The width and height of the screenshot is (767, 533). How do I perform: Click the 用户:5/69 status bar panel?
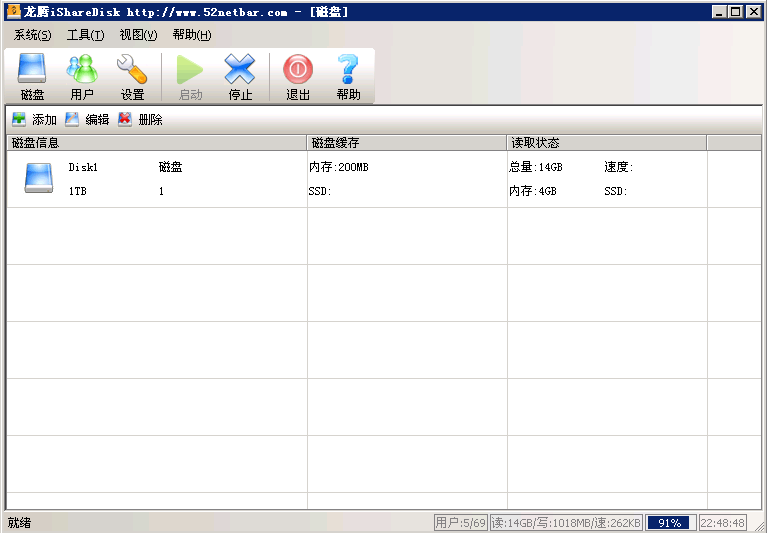click(x=460, y=522)
